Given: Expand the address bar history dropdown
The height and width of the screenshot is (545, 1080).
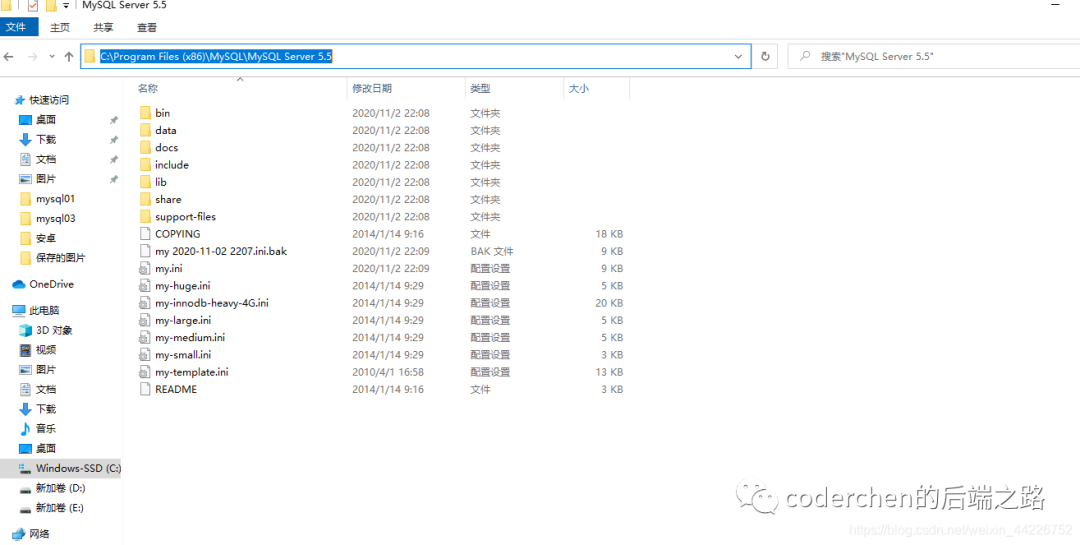Looking at the screenshot, I should (x=739, y=56).
